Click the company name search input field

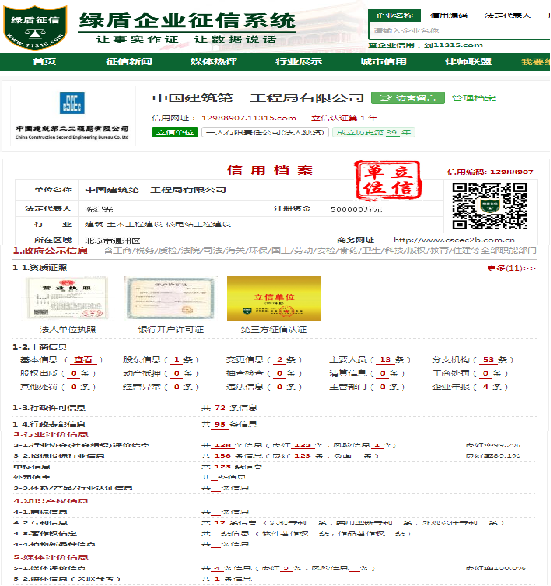point(460,30)
